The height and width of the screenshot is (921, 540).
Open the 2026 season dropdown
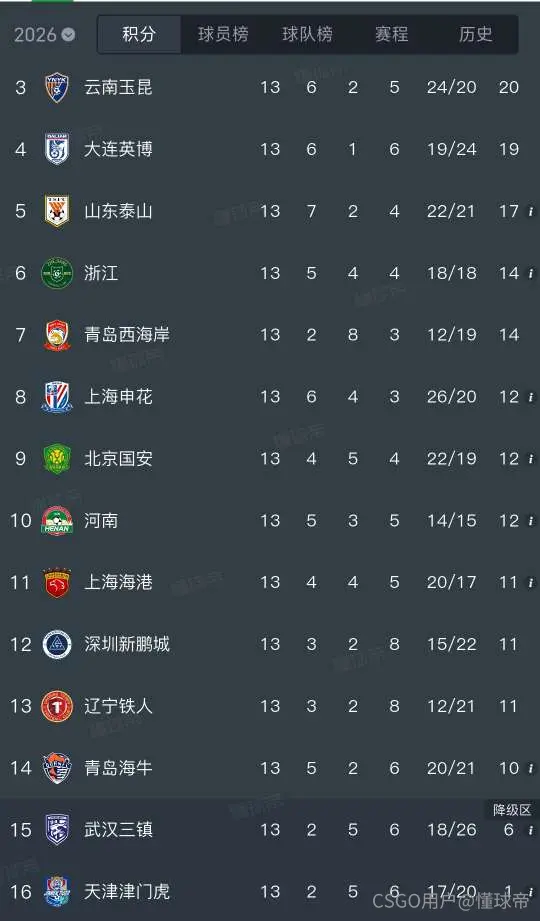click(x=45, y=35)
